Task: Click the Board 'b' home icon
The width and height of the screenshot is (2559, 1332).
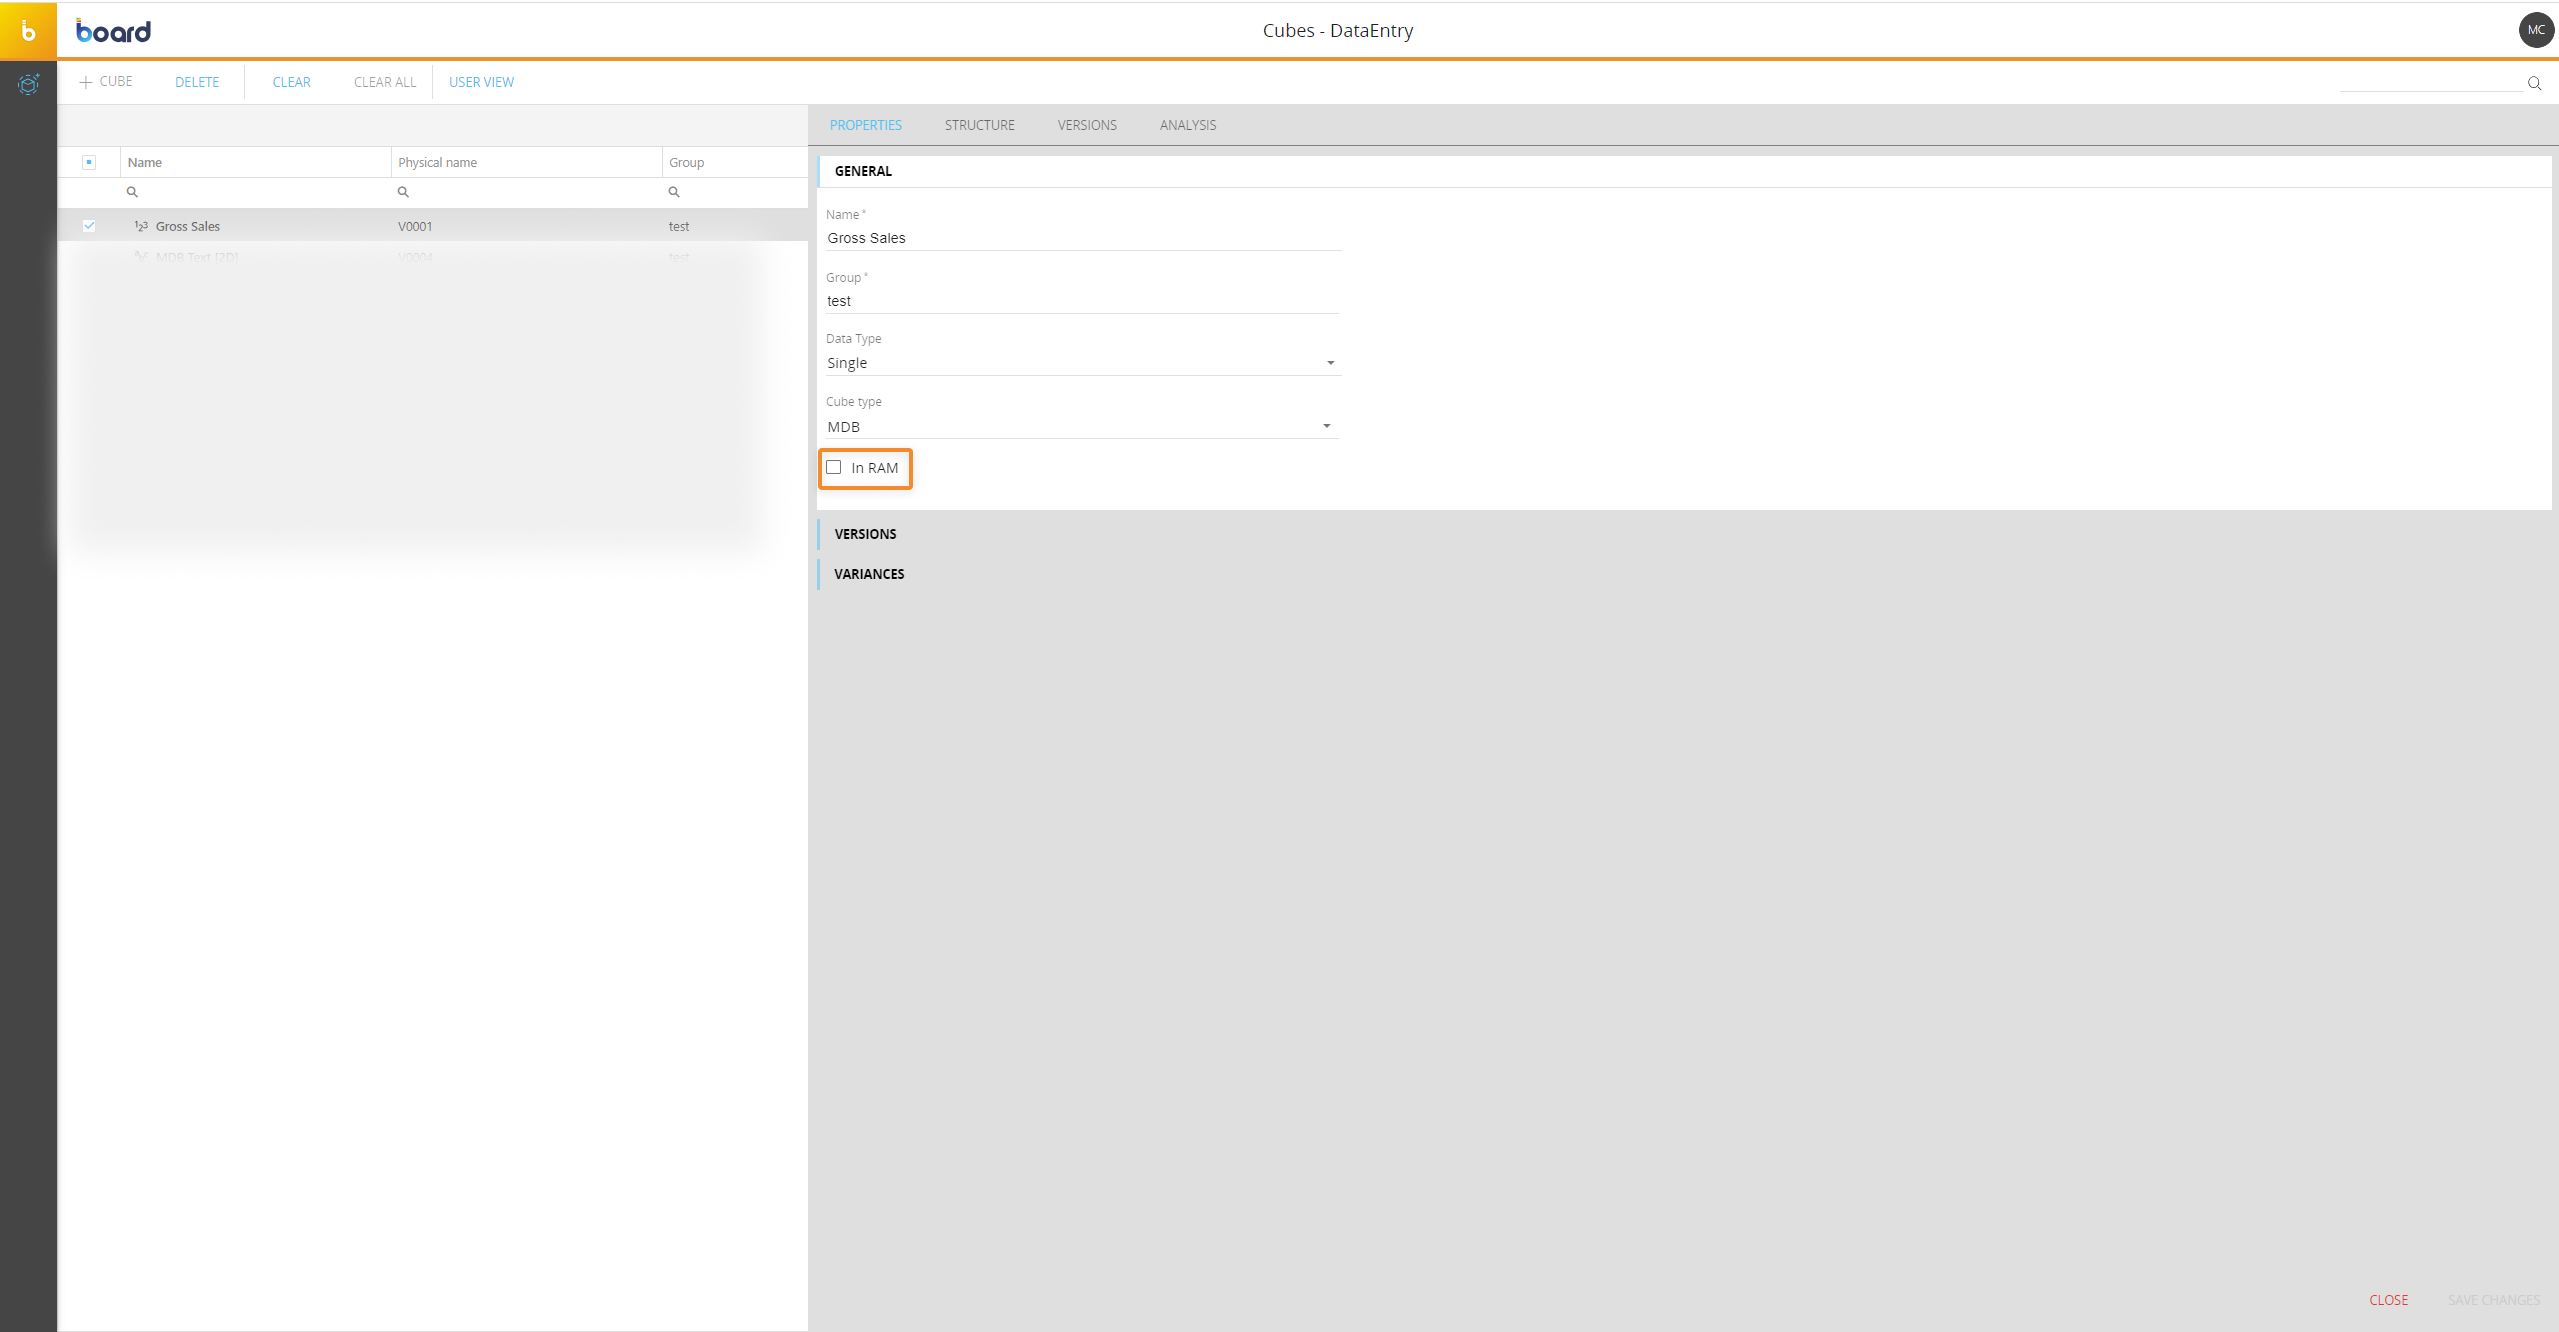Action: coord(28,31)
